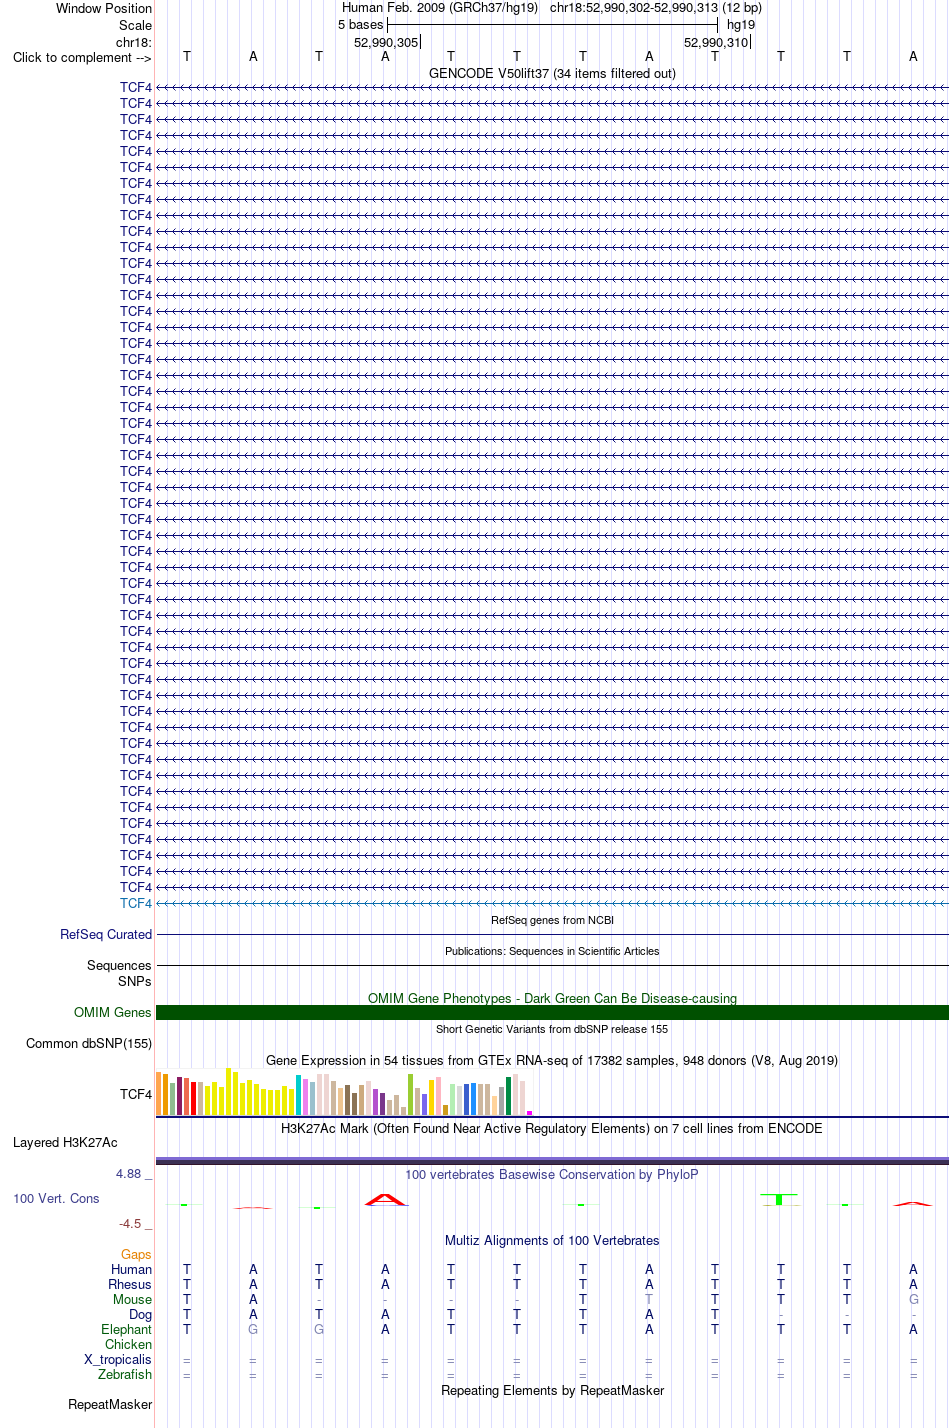Click the GTEx Gene Expression track title
This screenshot has width=950, height=1428.
coord(552,1060)
